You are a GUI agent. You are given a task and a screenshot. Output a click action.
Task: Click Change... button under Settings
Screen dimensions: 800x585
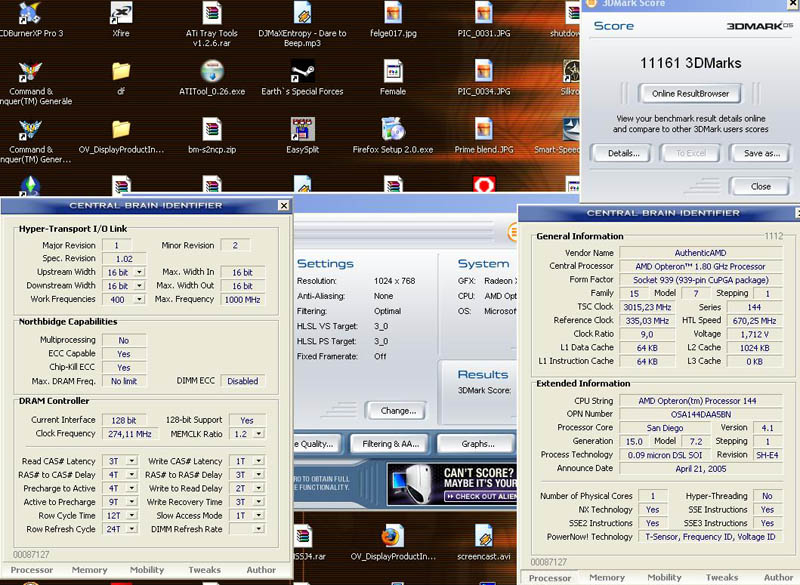coord(398,411)
